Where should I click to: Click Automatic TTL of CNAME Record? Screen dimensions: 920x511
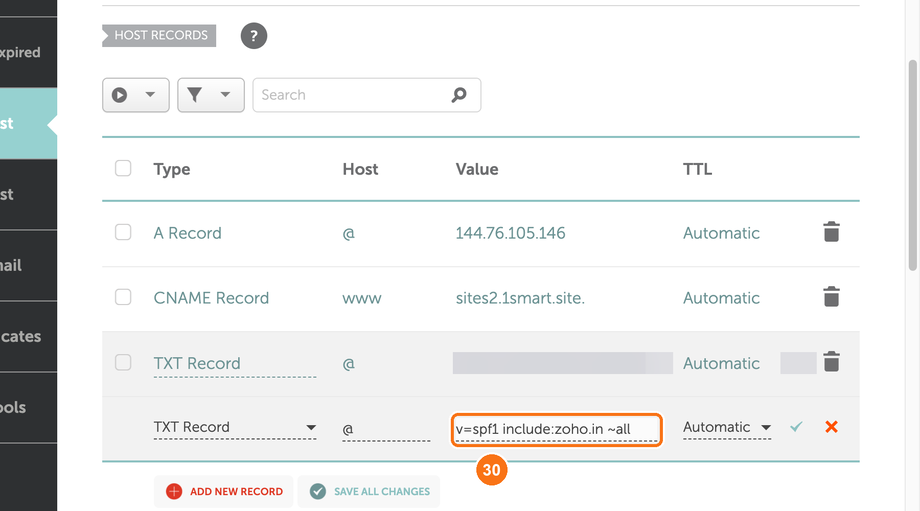tap(721, 298)
